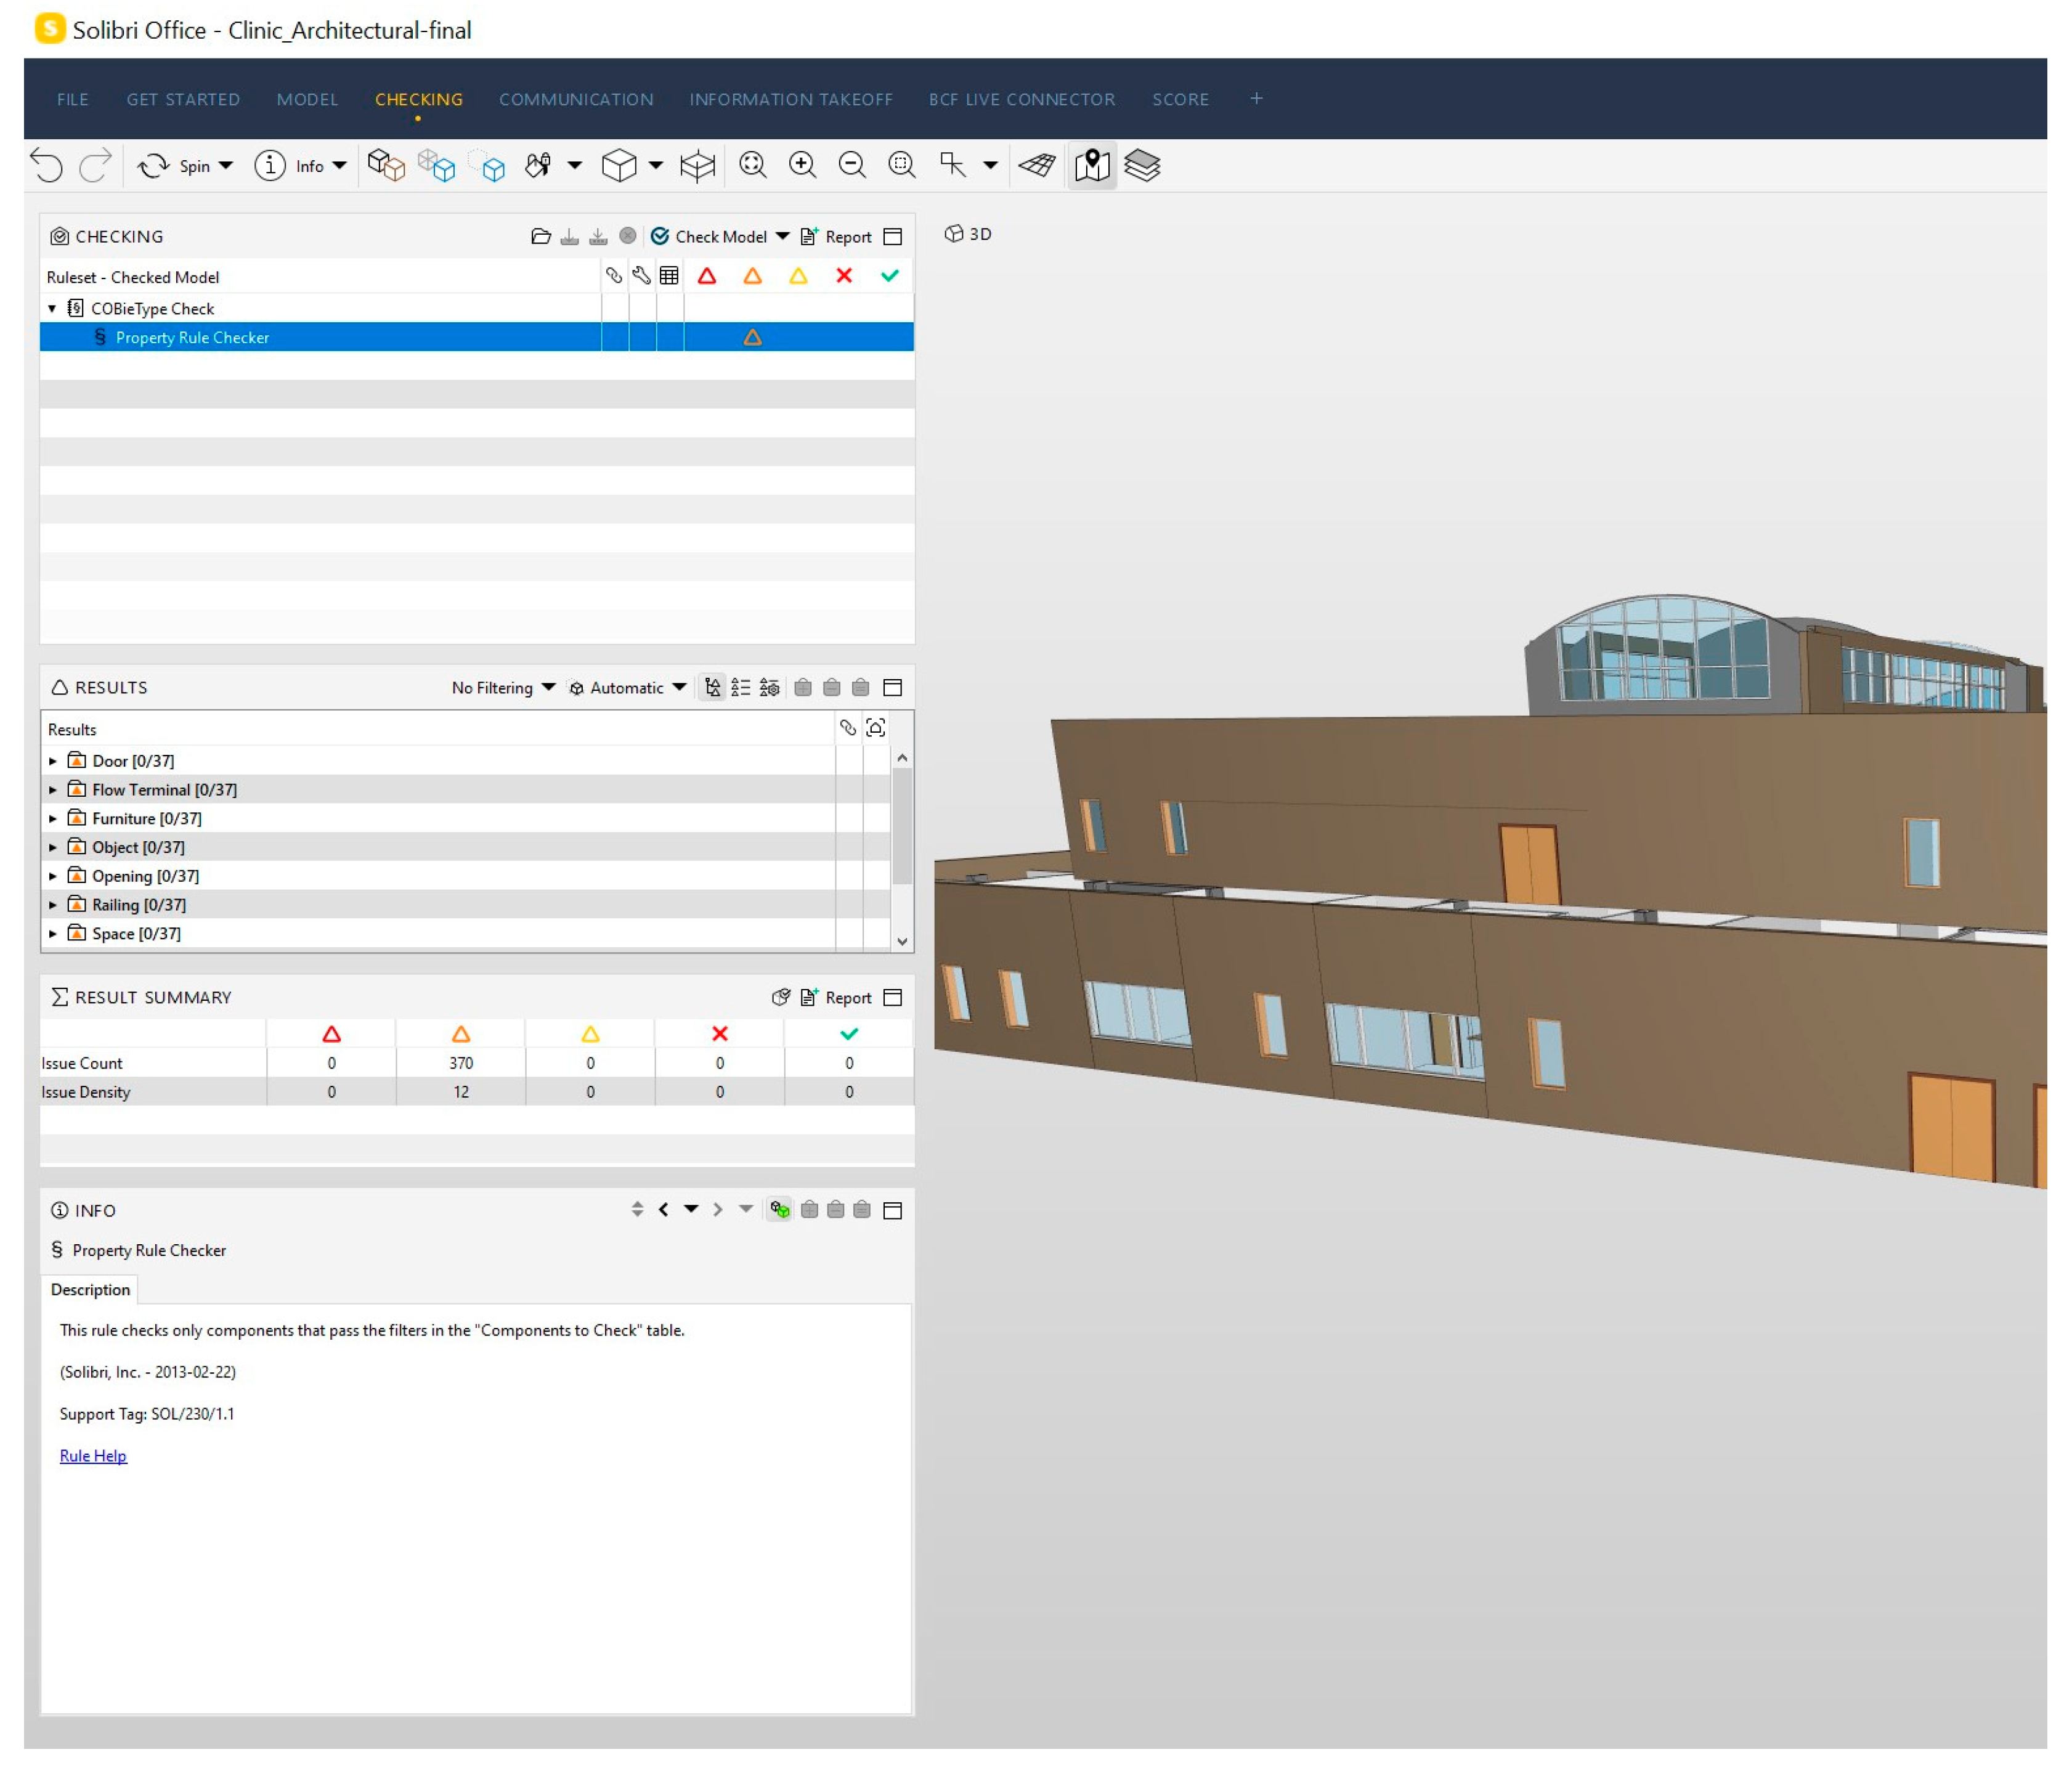Click the Info circle icon in toolbar
This screenshot has width=2072, height=1768.
269,166
